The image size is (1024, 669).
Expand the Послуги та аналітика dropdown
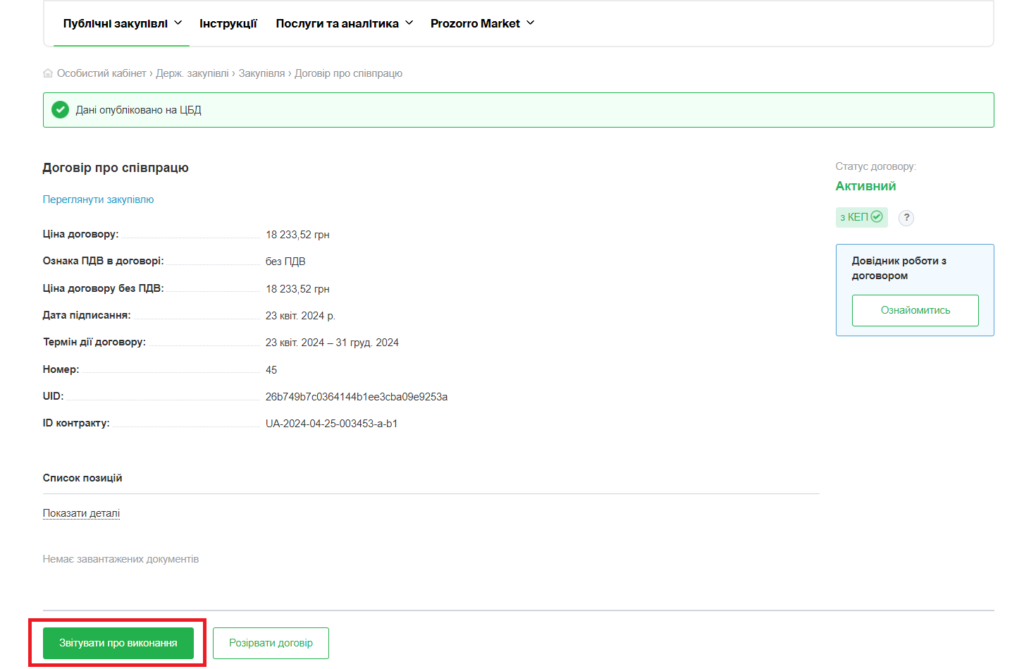click(344, 23)
